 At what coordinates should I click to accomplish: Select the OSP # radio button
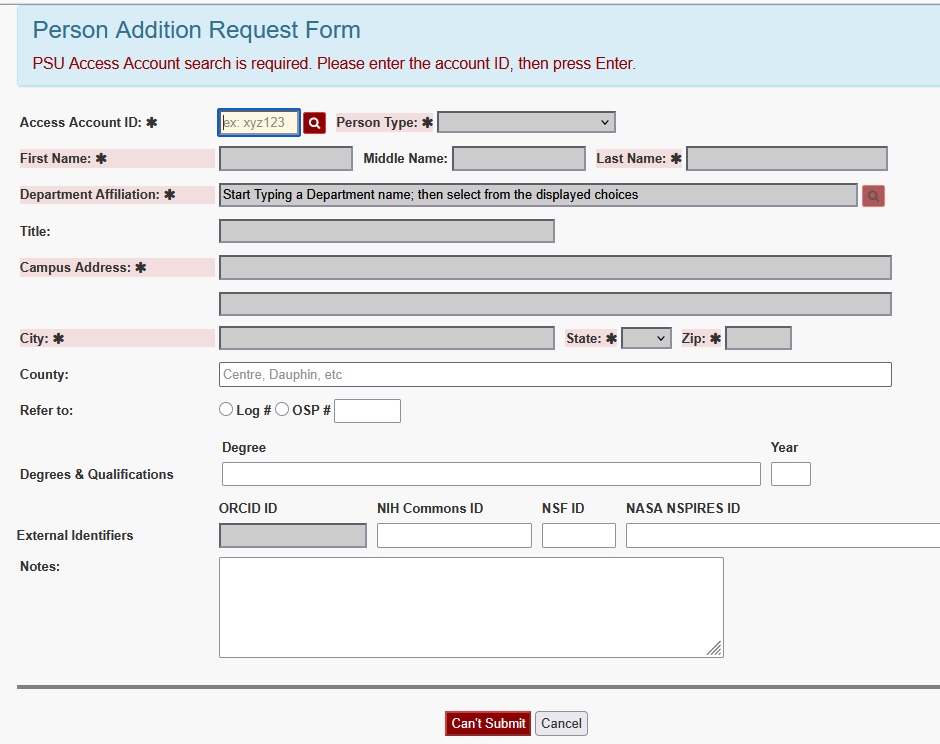[282, 408]
